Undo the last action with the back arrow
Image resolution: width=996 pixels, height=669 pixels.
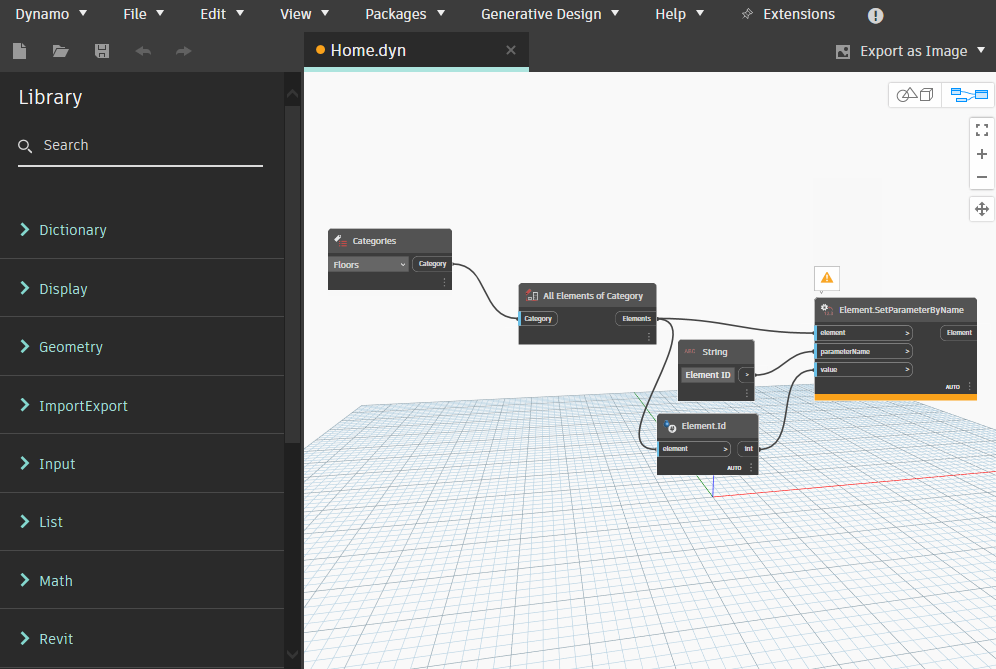click(x=143, y=51)
